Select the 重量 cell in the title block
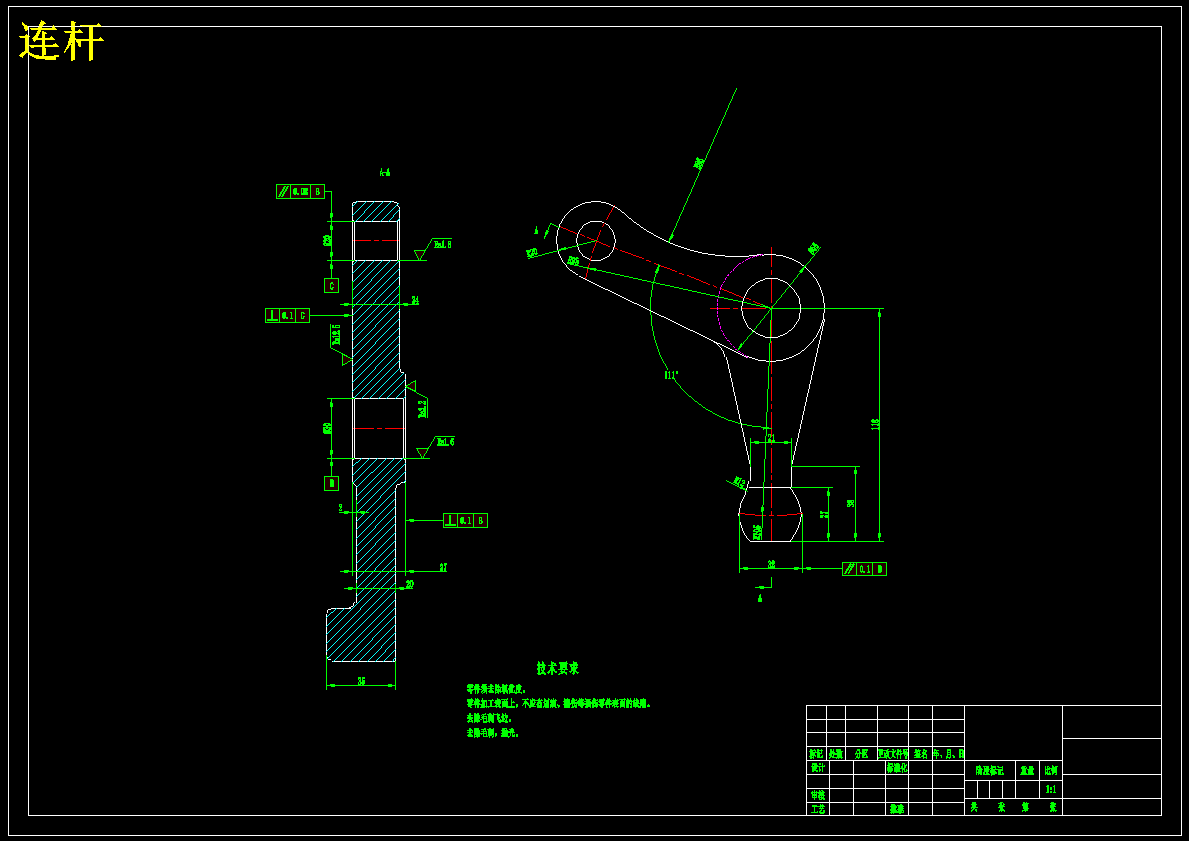 pyautogui.click(x=1027, y=770)
